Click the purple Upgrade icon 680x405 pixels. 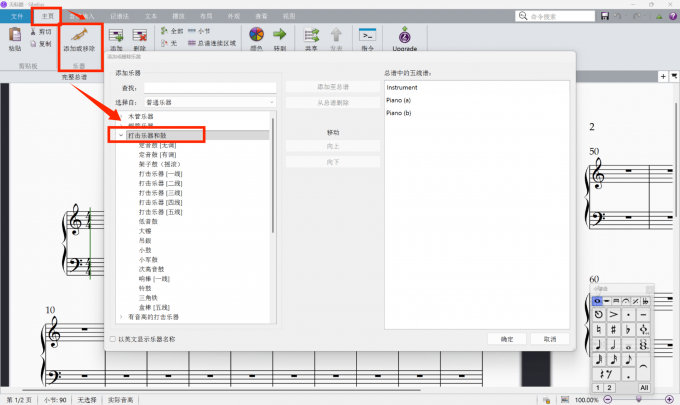coord(405,35)
